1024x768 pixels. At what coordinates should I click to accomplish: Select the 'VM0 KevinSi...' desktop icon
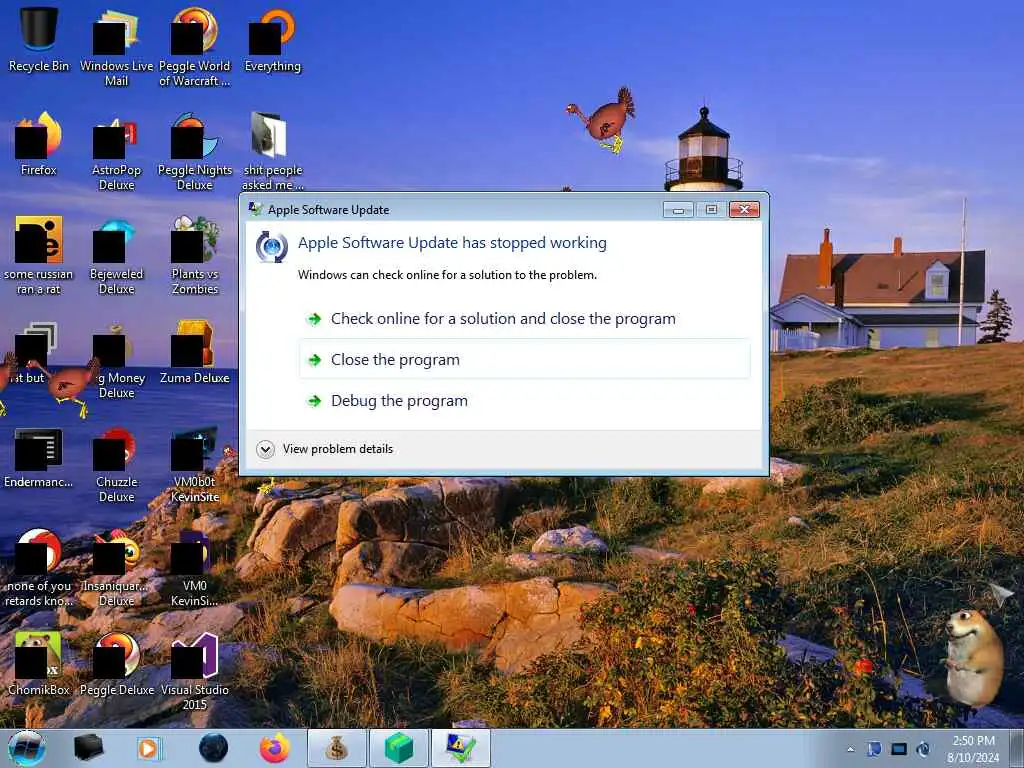tap(195, 568)
